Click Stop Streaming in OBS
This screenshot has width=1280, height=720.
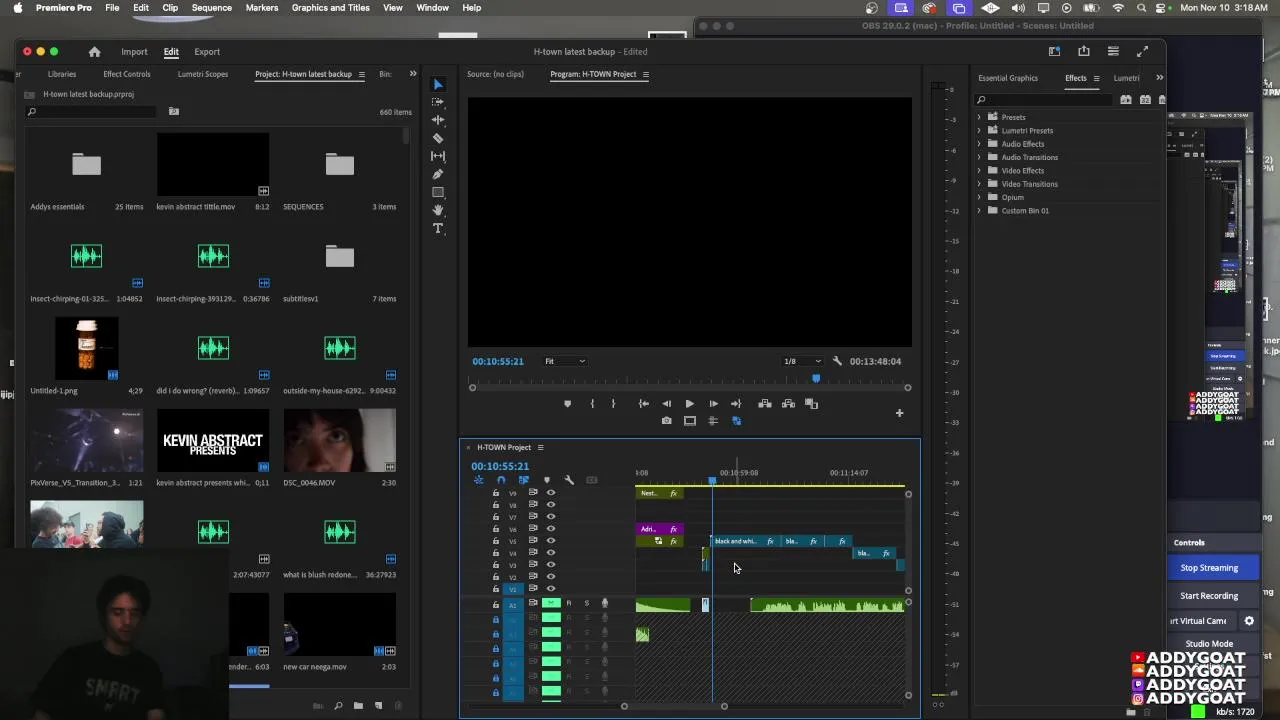point(1209,568)
